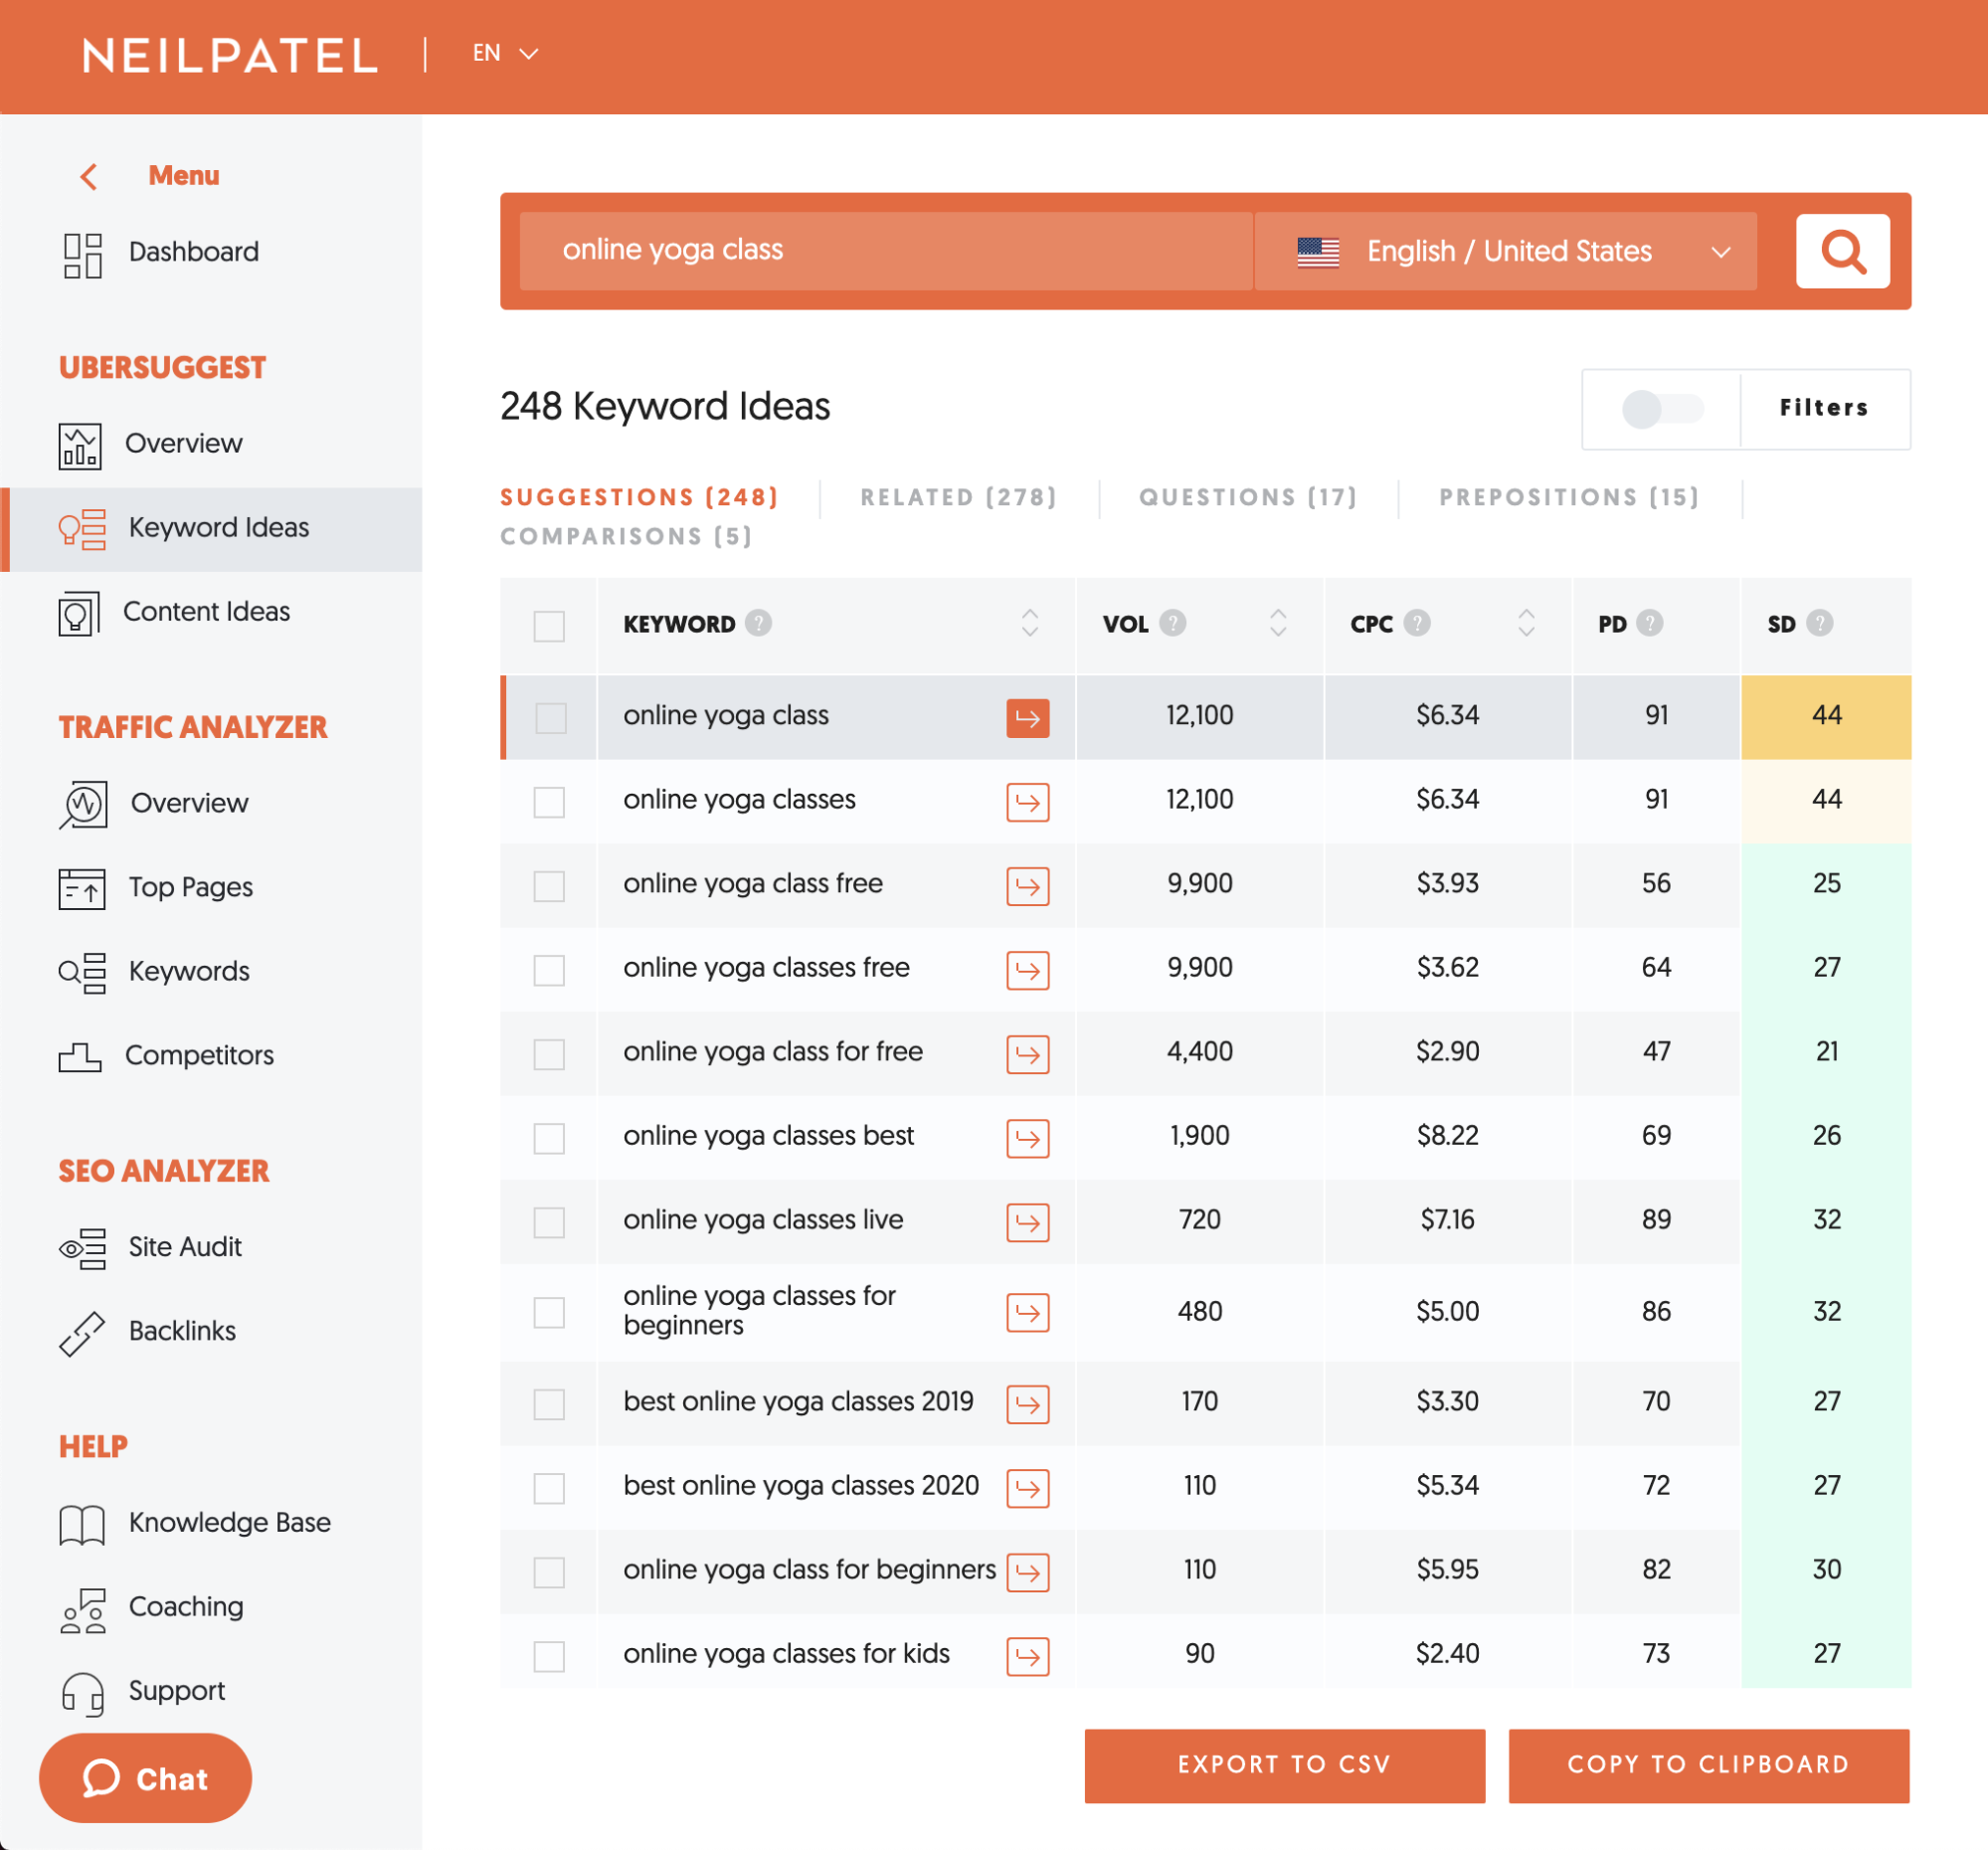The height and width of the screenshot is (1851, 1988).
Task: Click the back arrow beside Menu
Action: 89,177
